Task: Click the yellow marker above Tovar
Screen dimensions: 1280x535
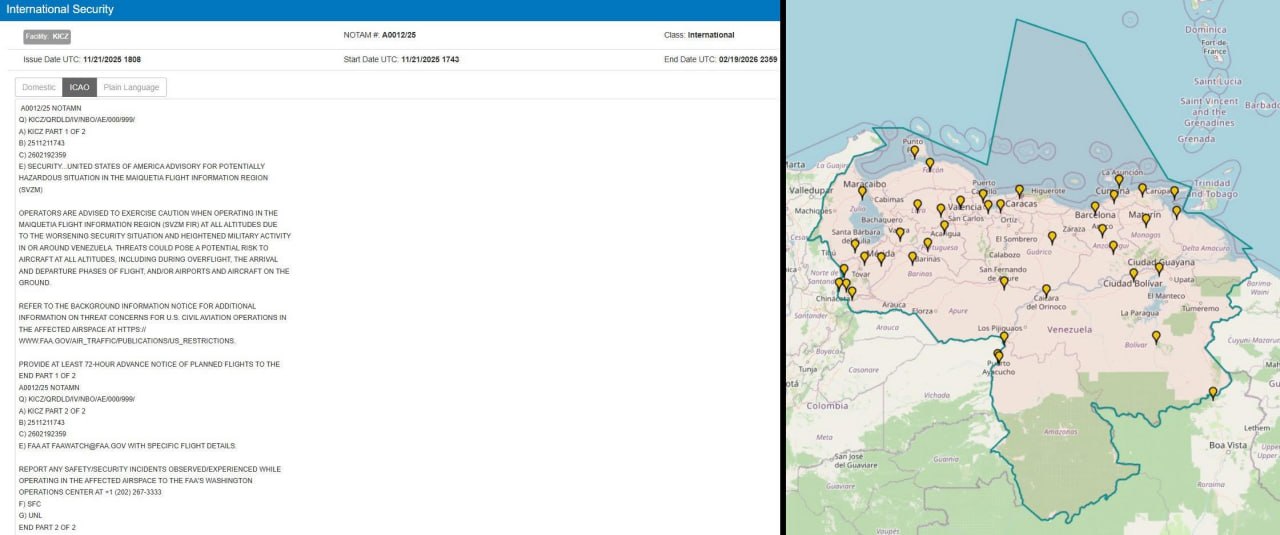Action: pos(865,257)
